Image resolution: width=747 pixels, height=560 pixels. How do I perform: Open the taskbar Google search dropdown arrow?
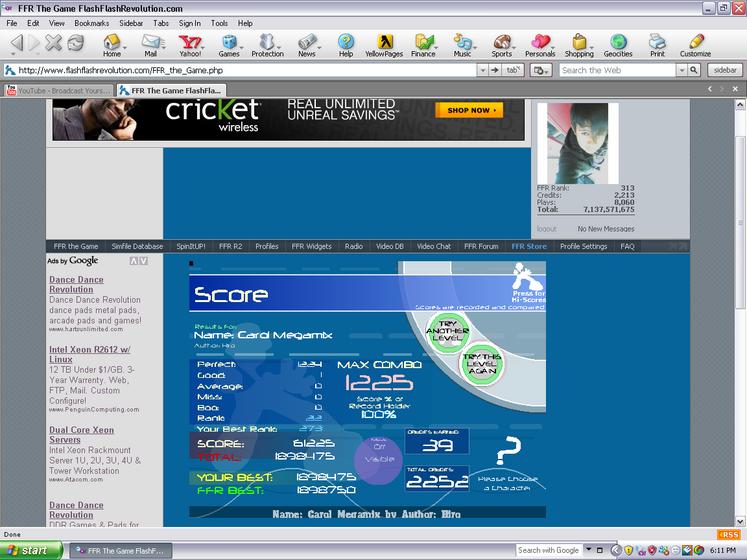(x=589, y=550)
